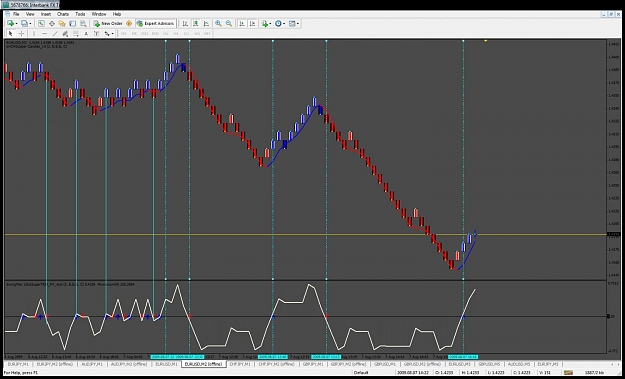
Task: Open the Insert menu
Action: (46, 14)
